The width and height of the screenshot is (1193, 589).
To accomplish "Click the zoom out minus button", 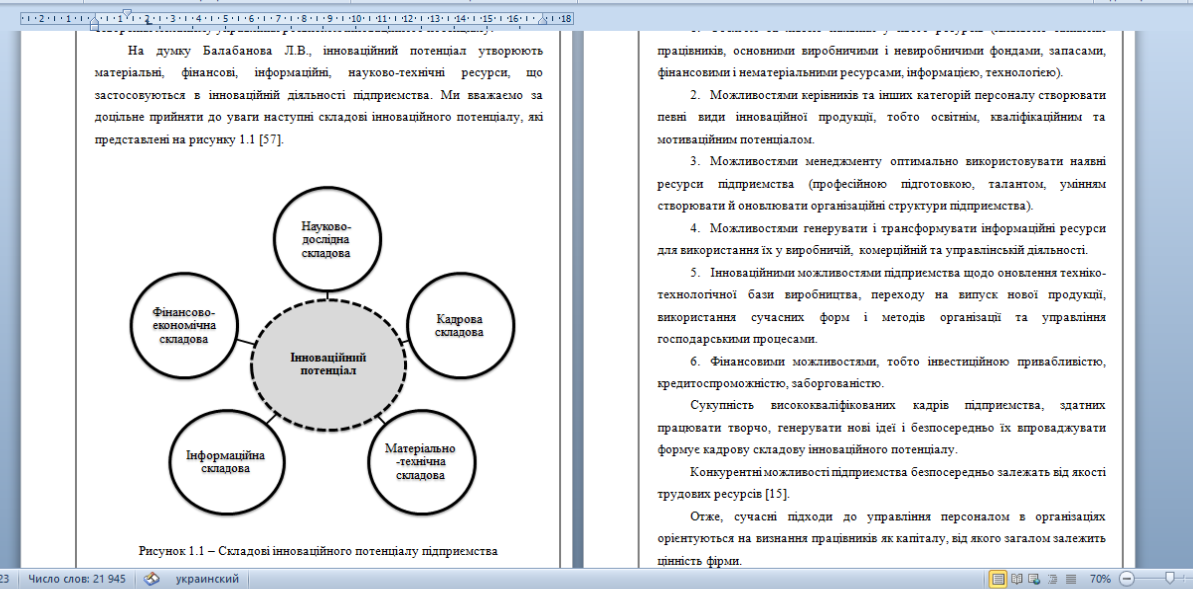I will tap(1128, 579).
